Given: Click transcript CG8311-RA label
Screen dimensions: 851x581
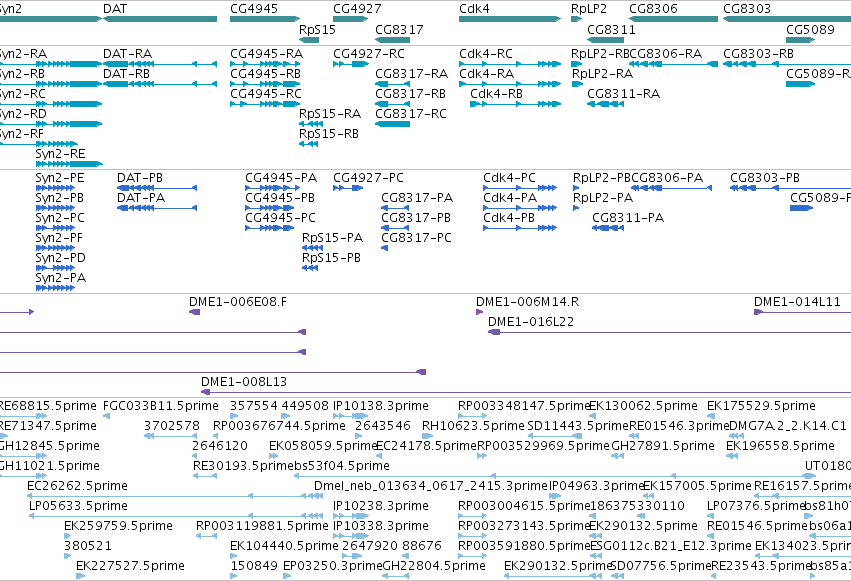Looking at the screenshot, I should point(624,93).
